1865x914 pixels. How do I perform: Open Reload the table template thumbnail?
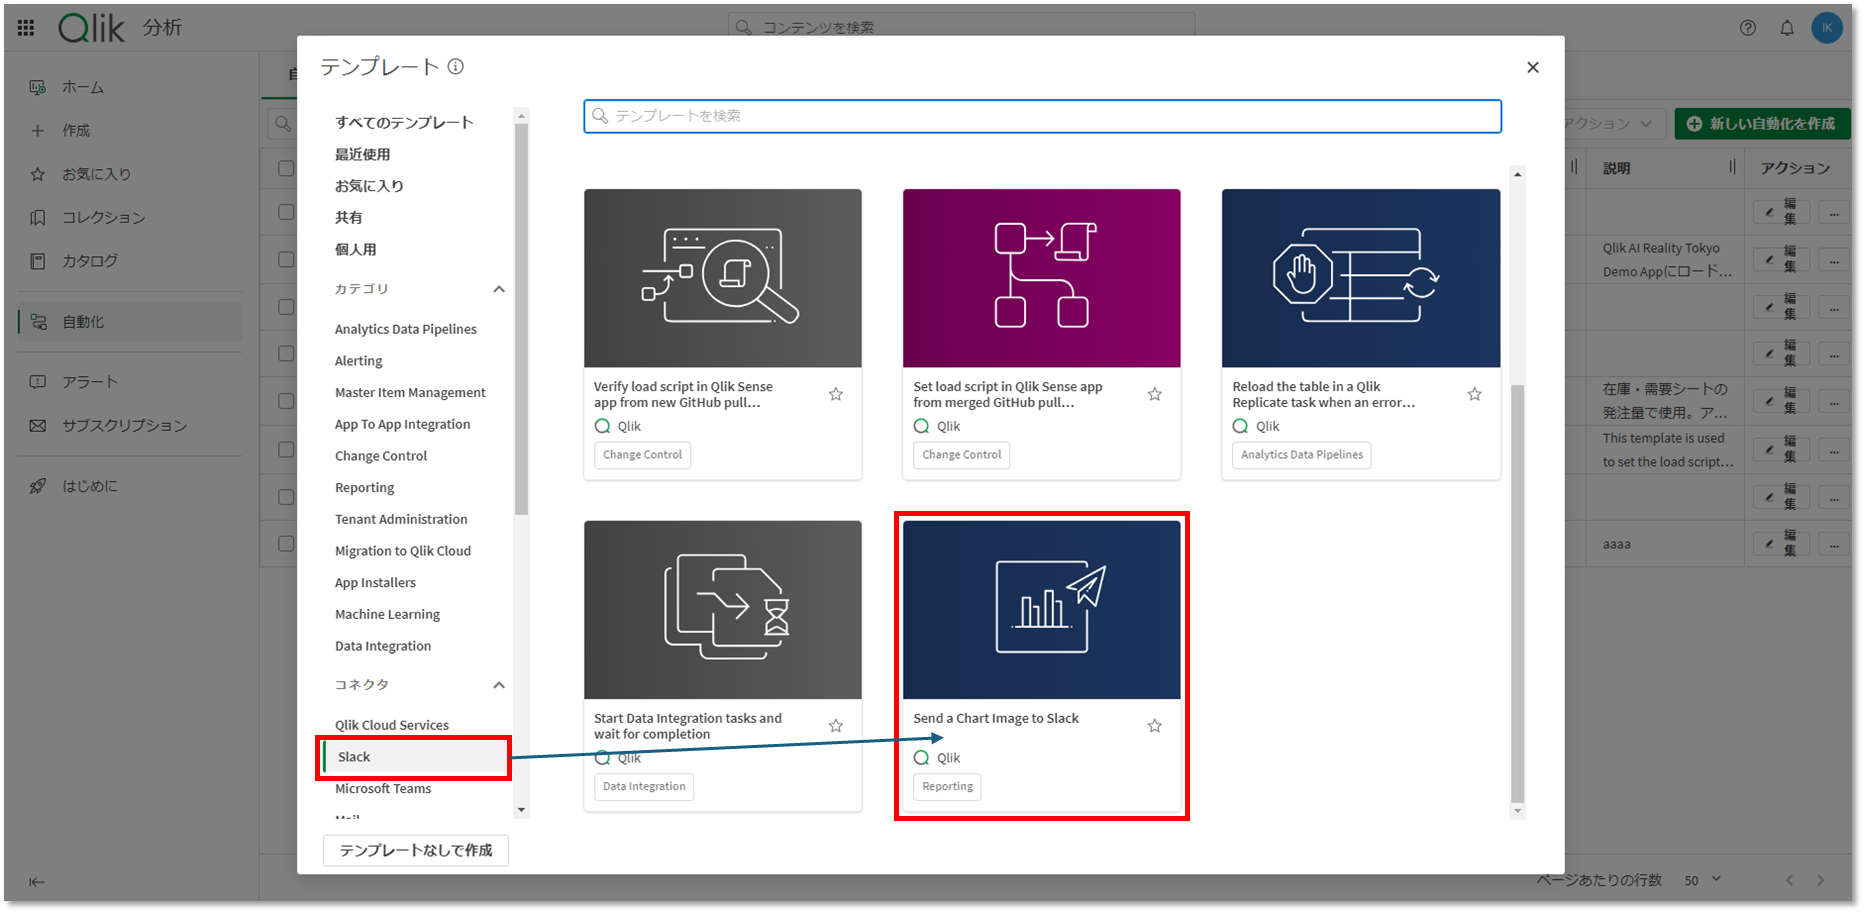[x=1361, y=278]
